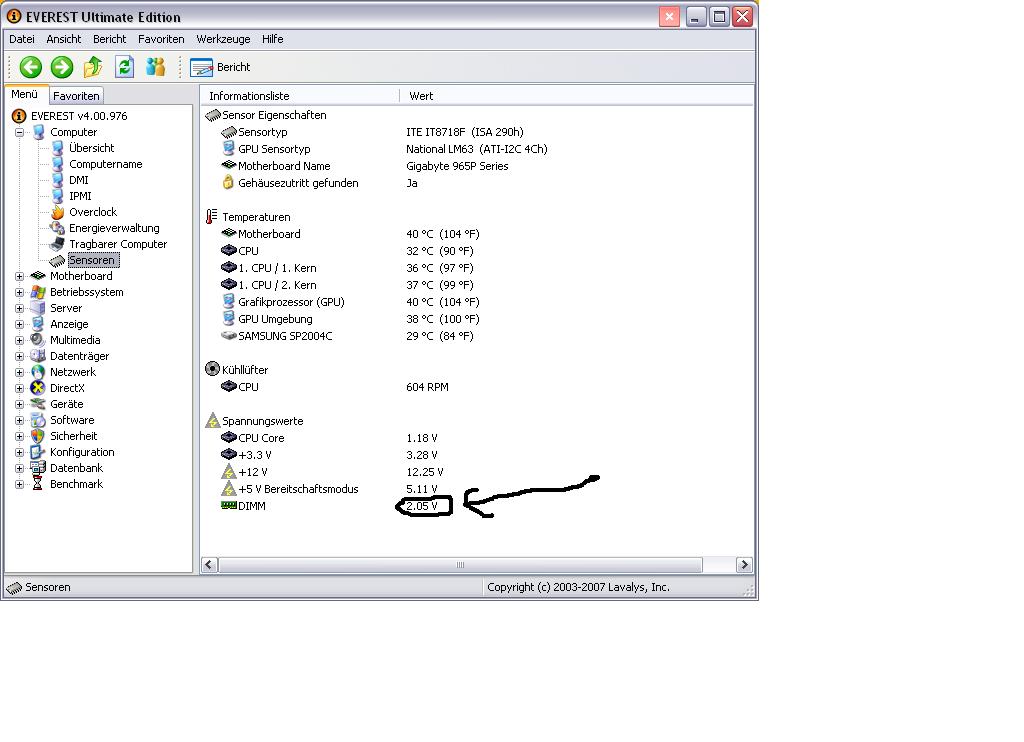
Task: Click the Netzwerk globe icon in tree
Action: click(x=38, y=372)
